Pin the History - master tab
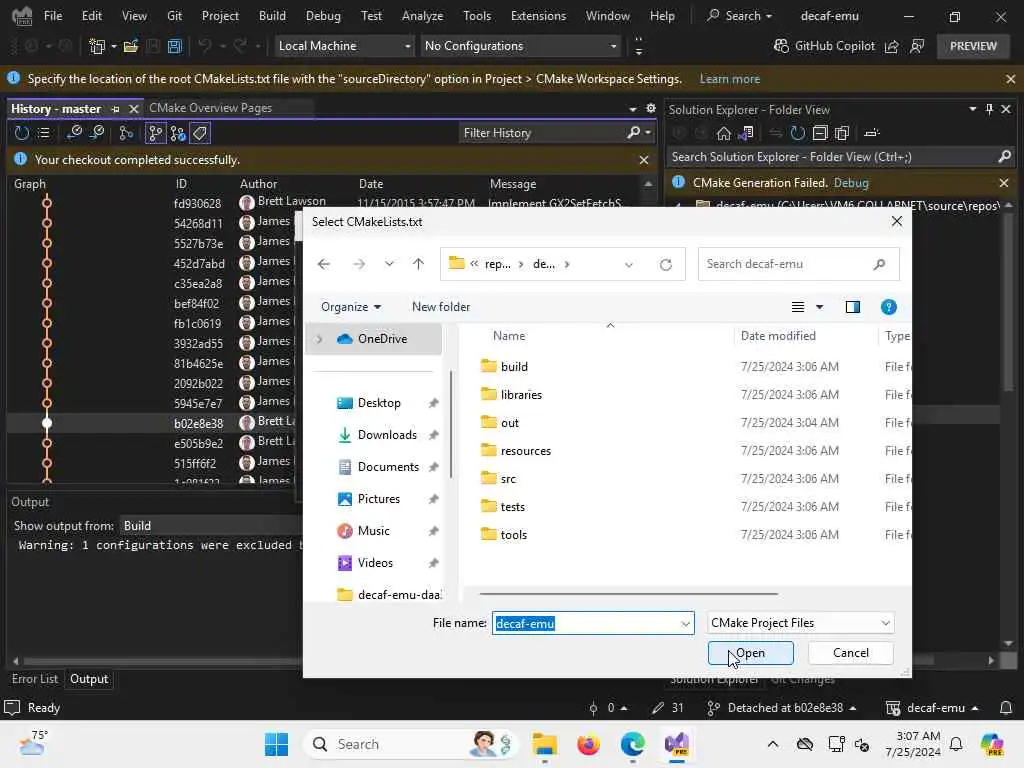The width and height of the screenshot is (1024, 768). (116, 109)
